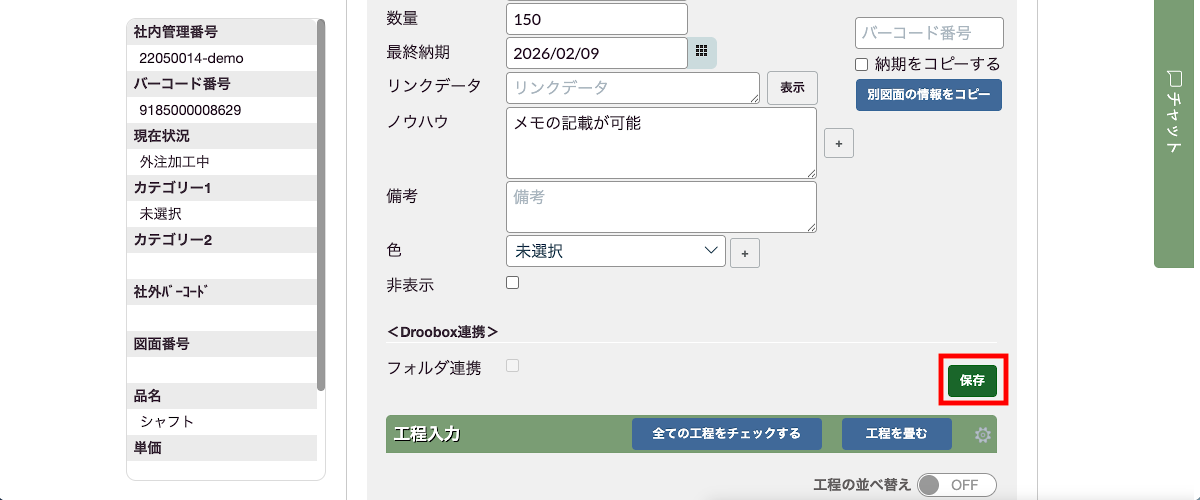
Task: Click the フォルダ連携 checkbox
Action: [x=513, y=366]
